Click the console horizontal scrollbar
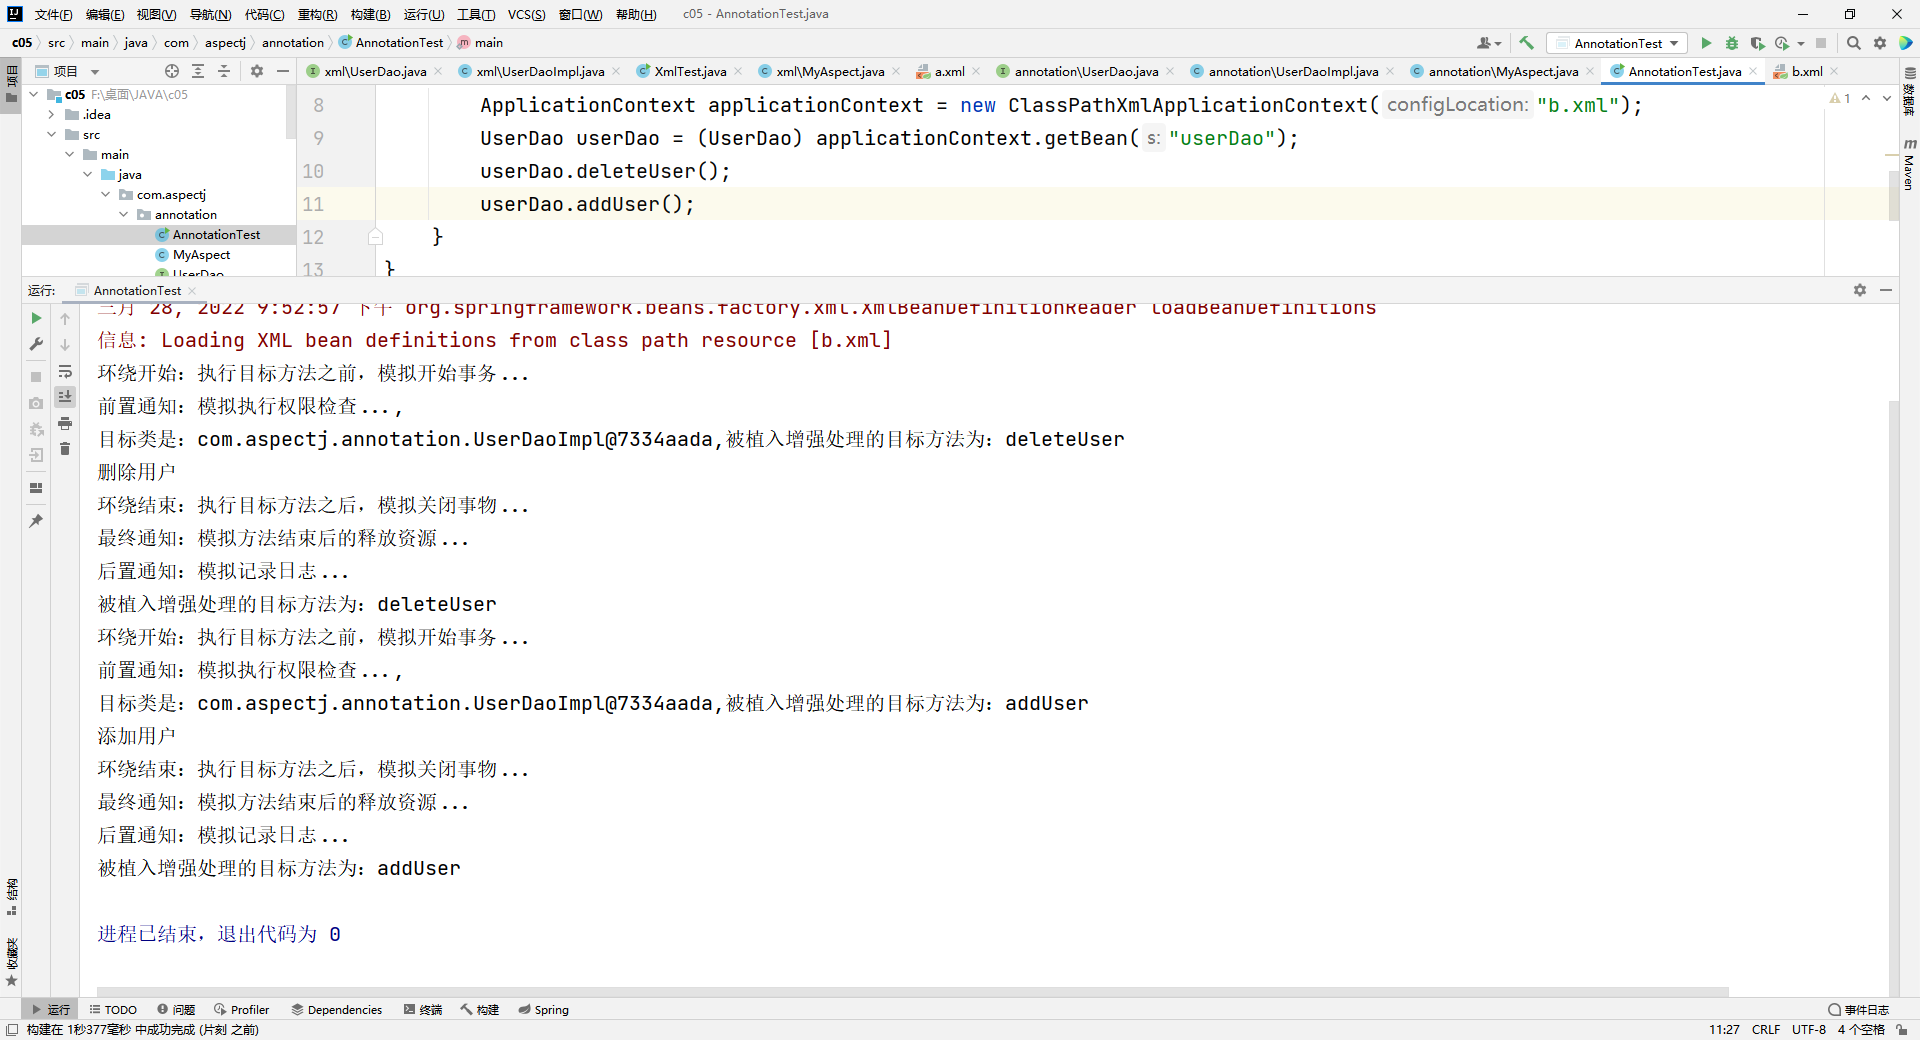The width and height of the screenshot is (1920, 1040). click(912, 992)
